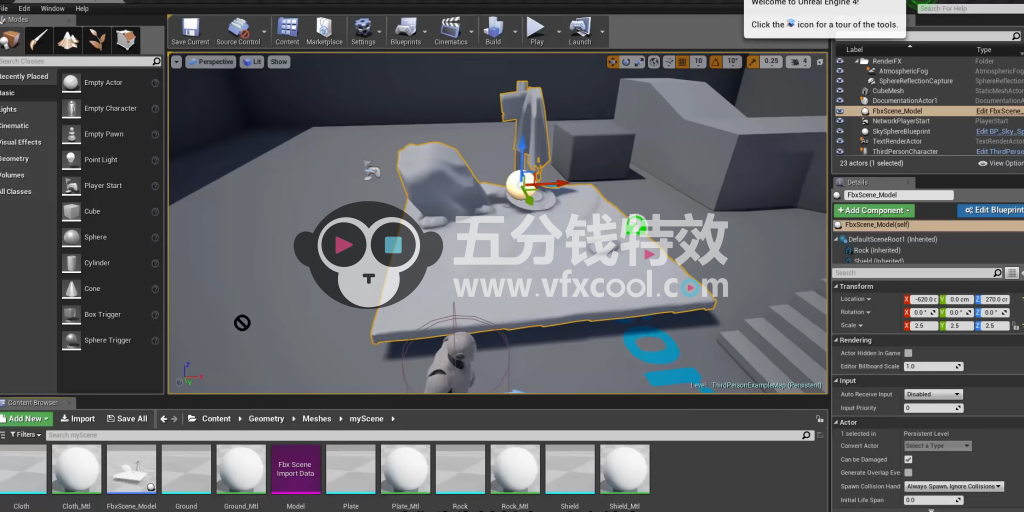
Task: Open the Settings toolbar icon
Action: click(363, 31)
